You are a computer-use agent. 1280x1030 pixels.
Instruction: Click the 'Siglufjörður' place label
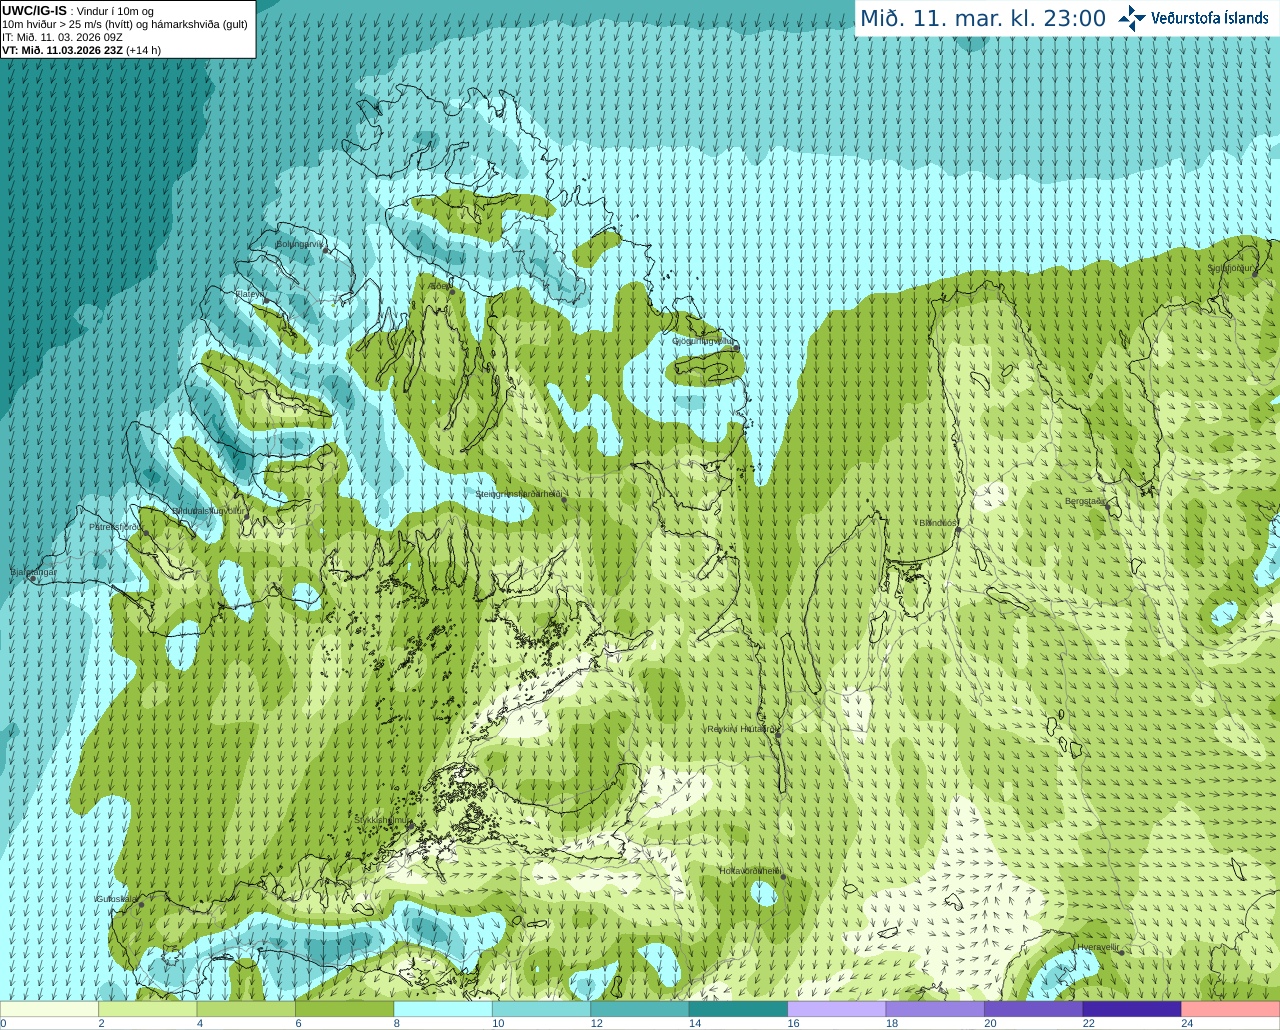point(1231,268)
